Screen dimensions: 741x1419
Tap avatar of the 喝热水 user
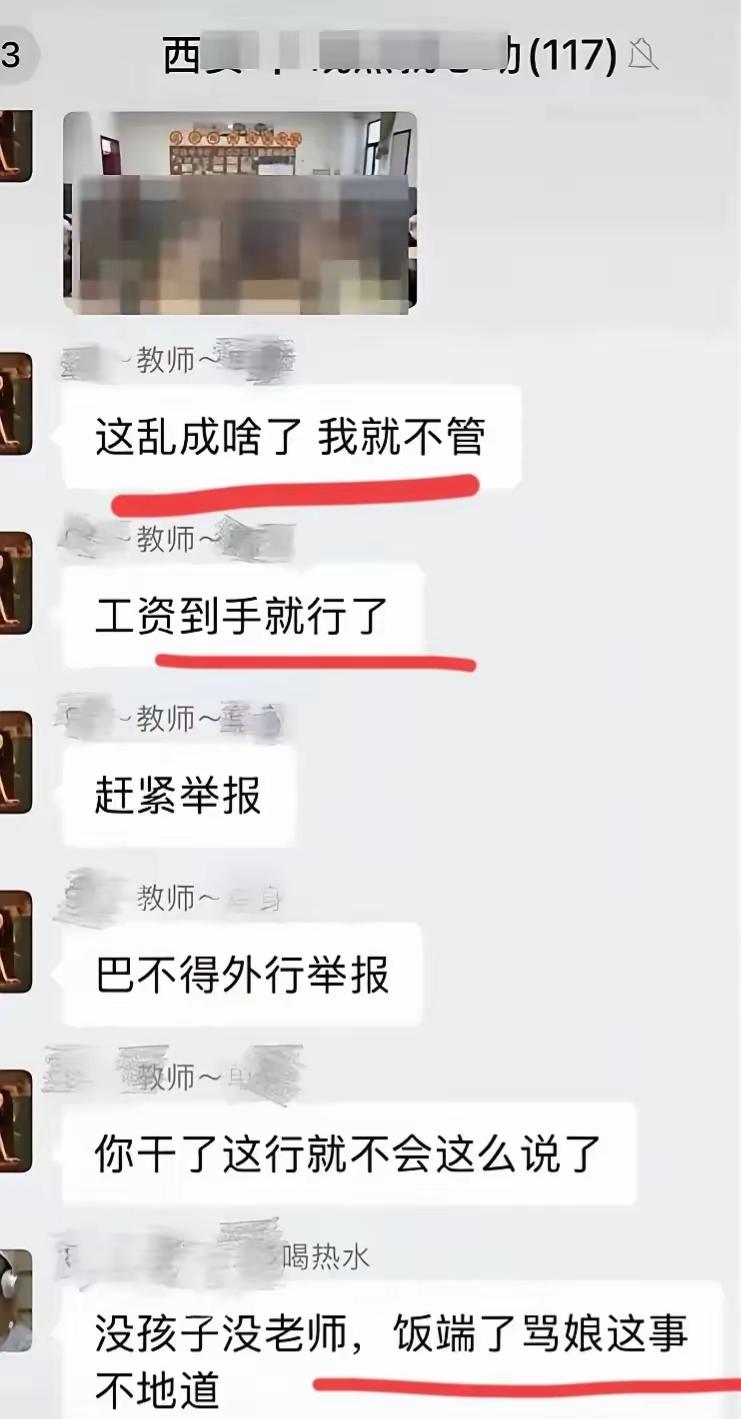point(15,1300)
